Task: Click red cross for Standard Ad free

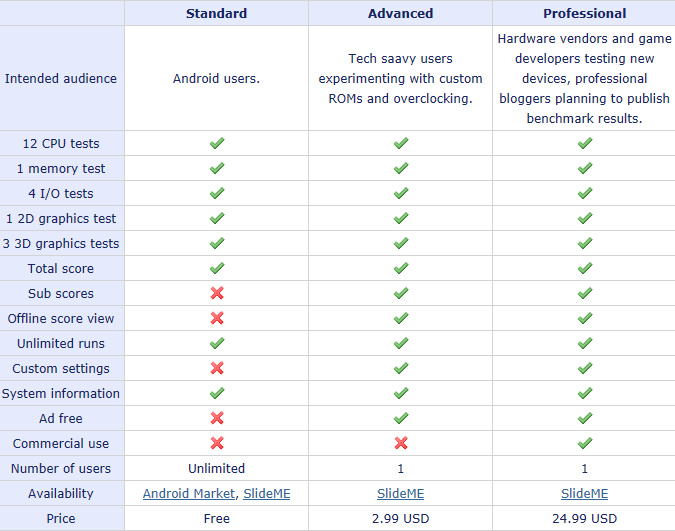Action: (x=217, y=419)
